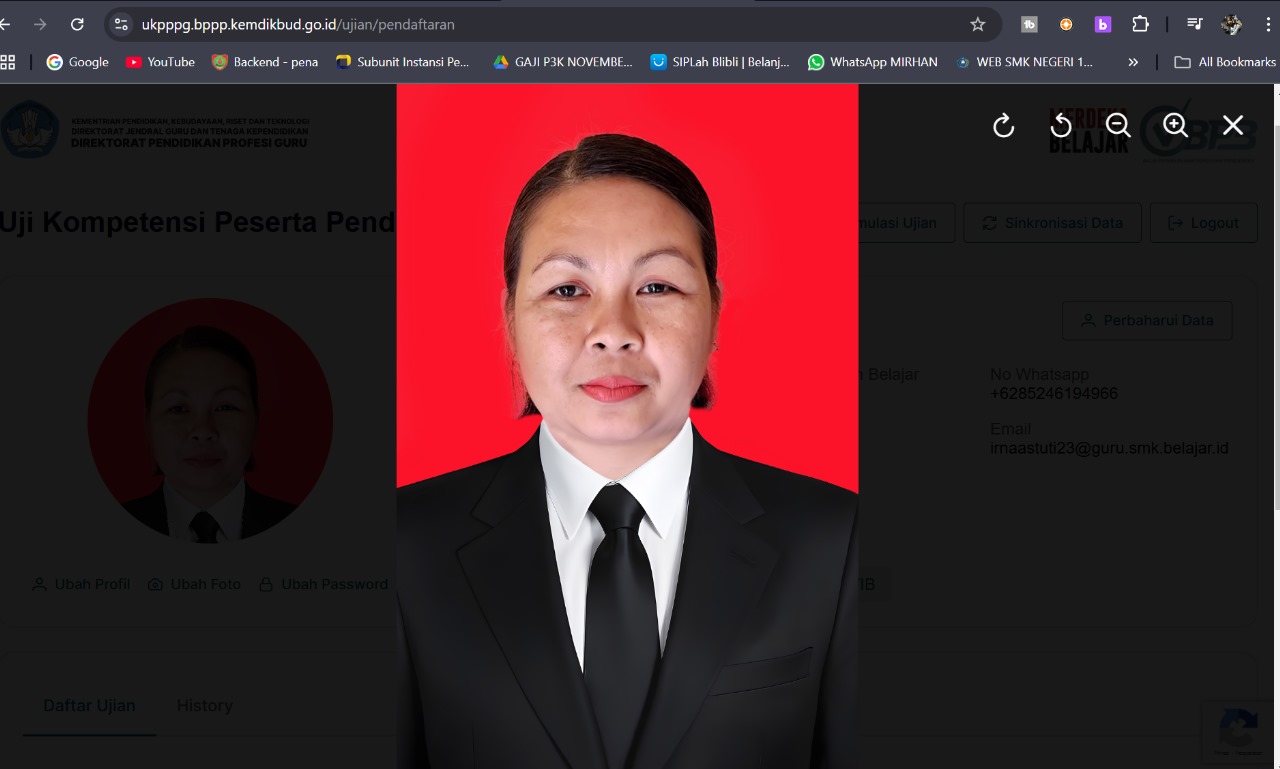
Task: Go forward in browser history
Action: [40, 24]
